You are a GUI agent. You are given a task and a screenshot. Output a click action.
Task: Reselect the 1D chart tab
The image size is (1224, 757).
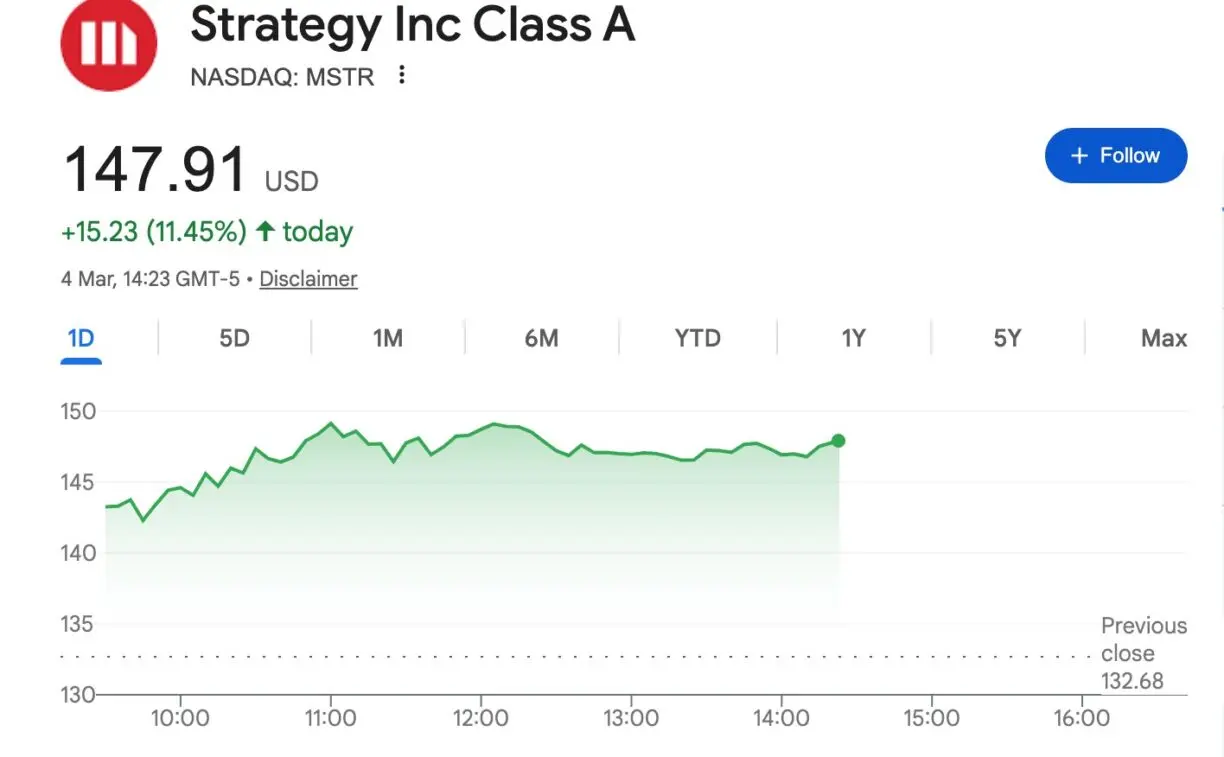point(81,338)
